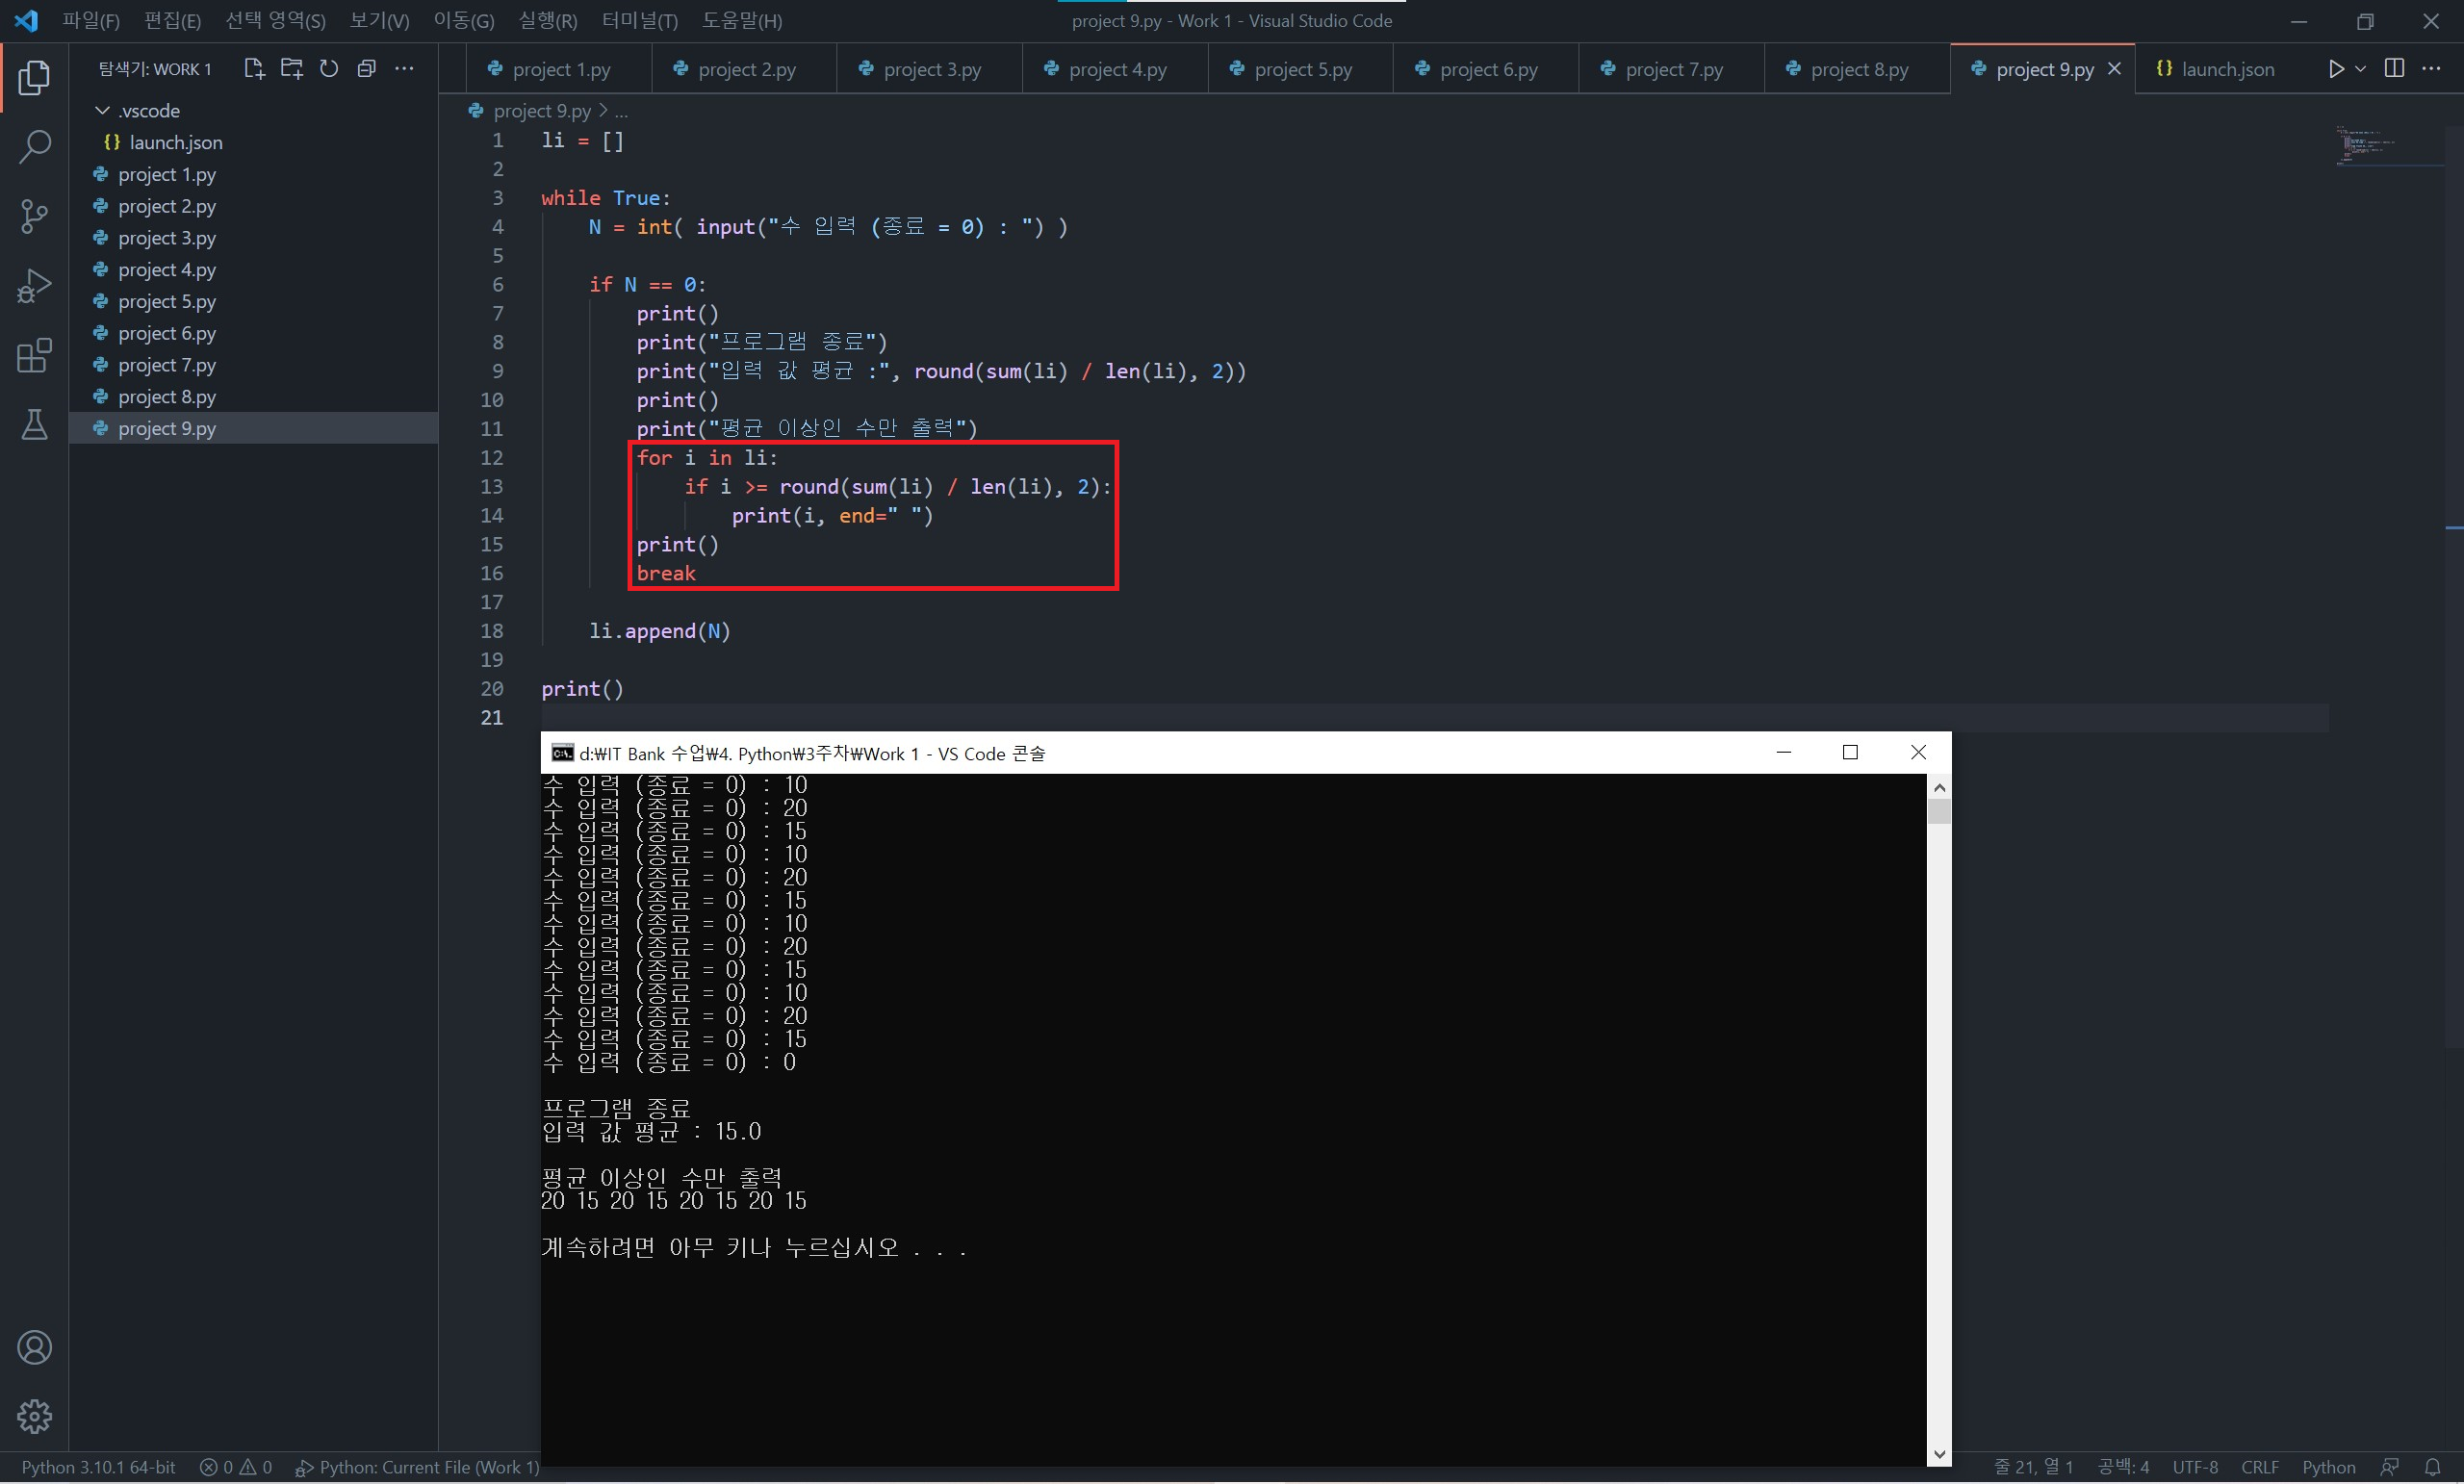Open the 터미널(T) menu
Image resolution: width=2464 pixels, height=1484 pixels.
pyautogui.click(x=639, y=21)
